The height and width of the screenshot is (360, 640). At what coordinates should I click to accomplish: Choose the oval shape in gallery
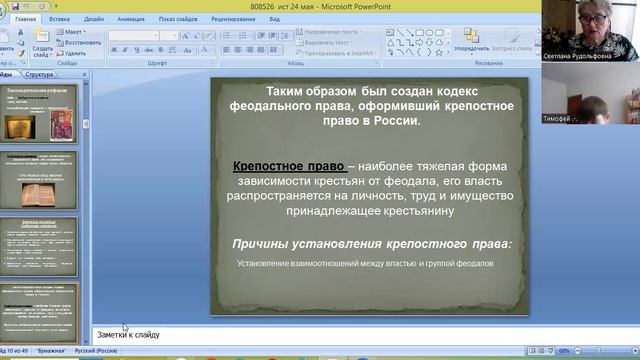[429, 33]
